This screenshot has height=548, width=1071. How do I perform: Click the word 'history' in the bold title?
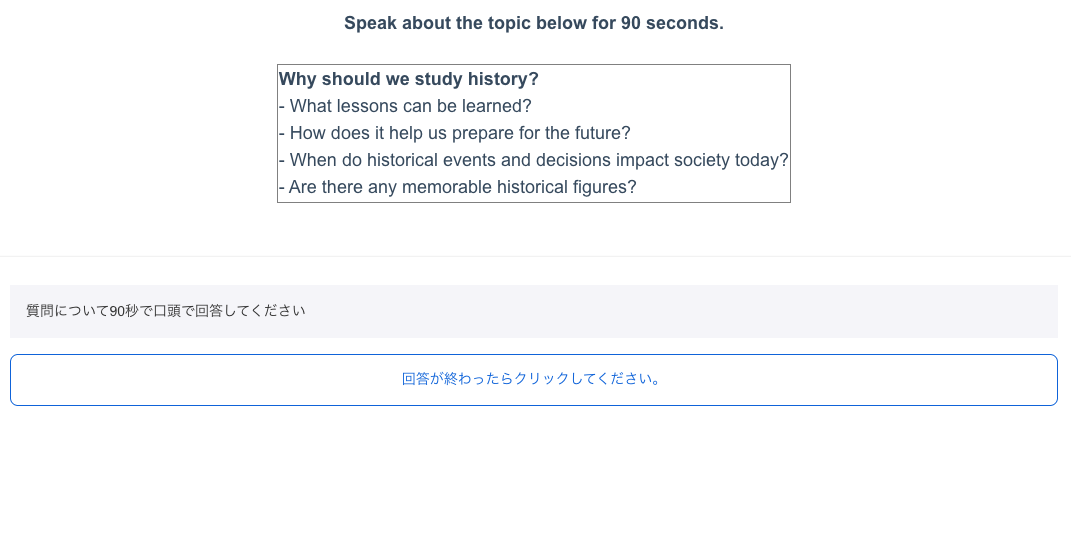pos(501,79)
